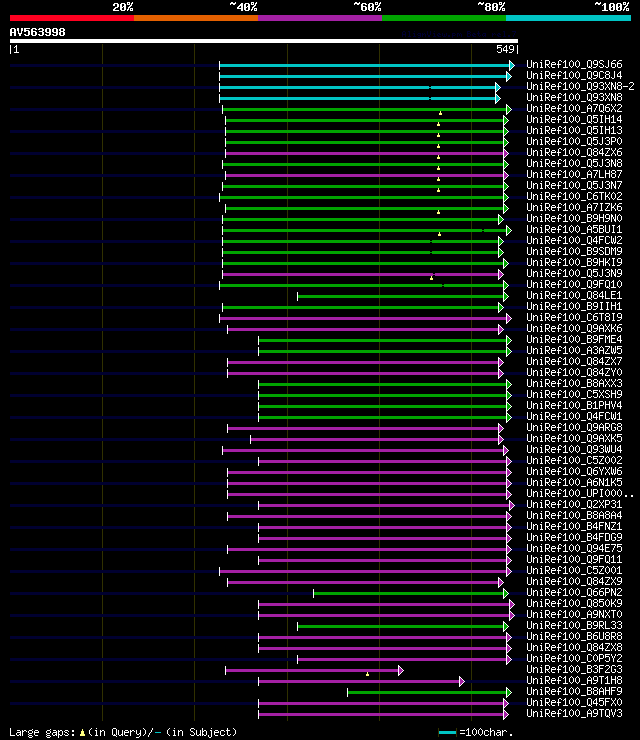
Task: Click the yellow gap marker under A7Q6X2
Action: (440, 113)
